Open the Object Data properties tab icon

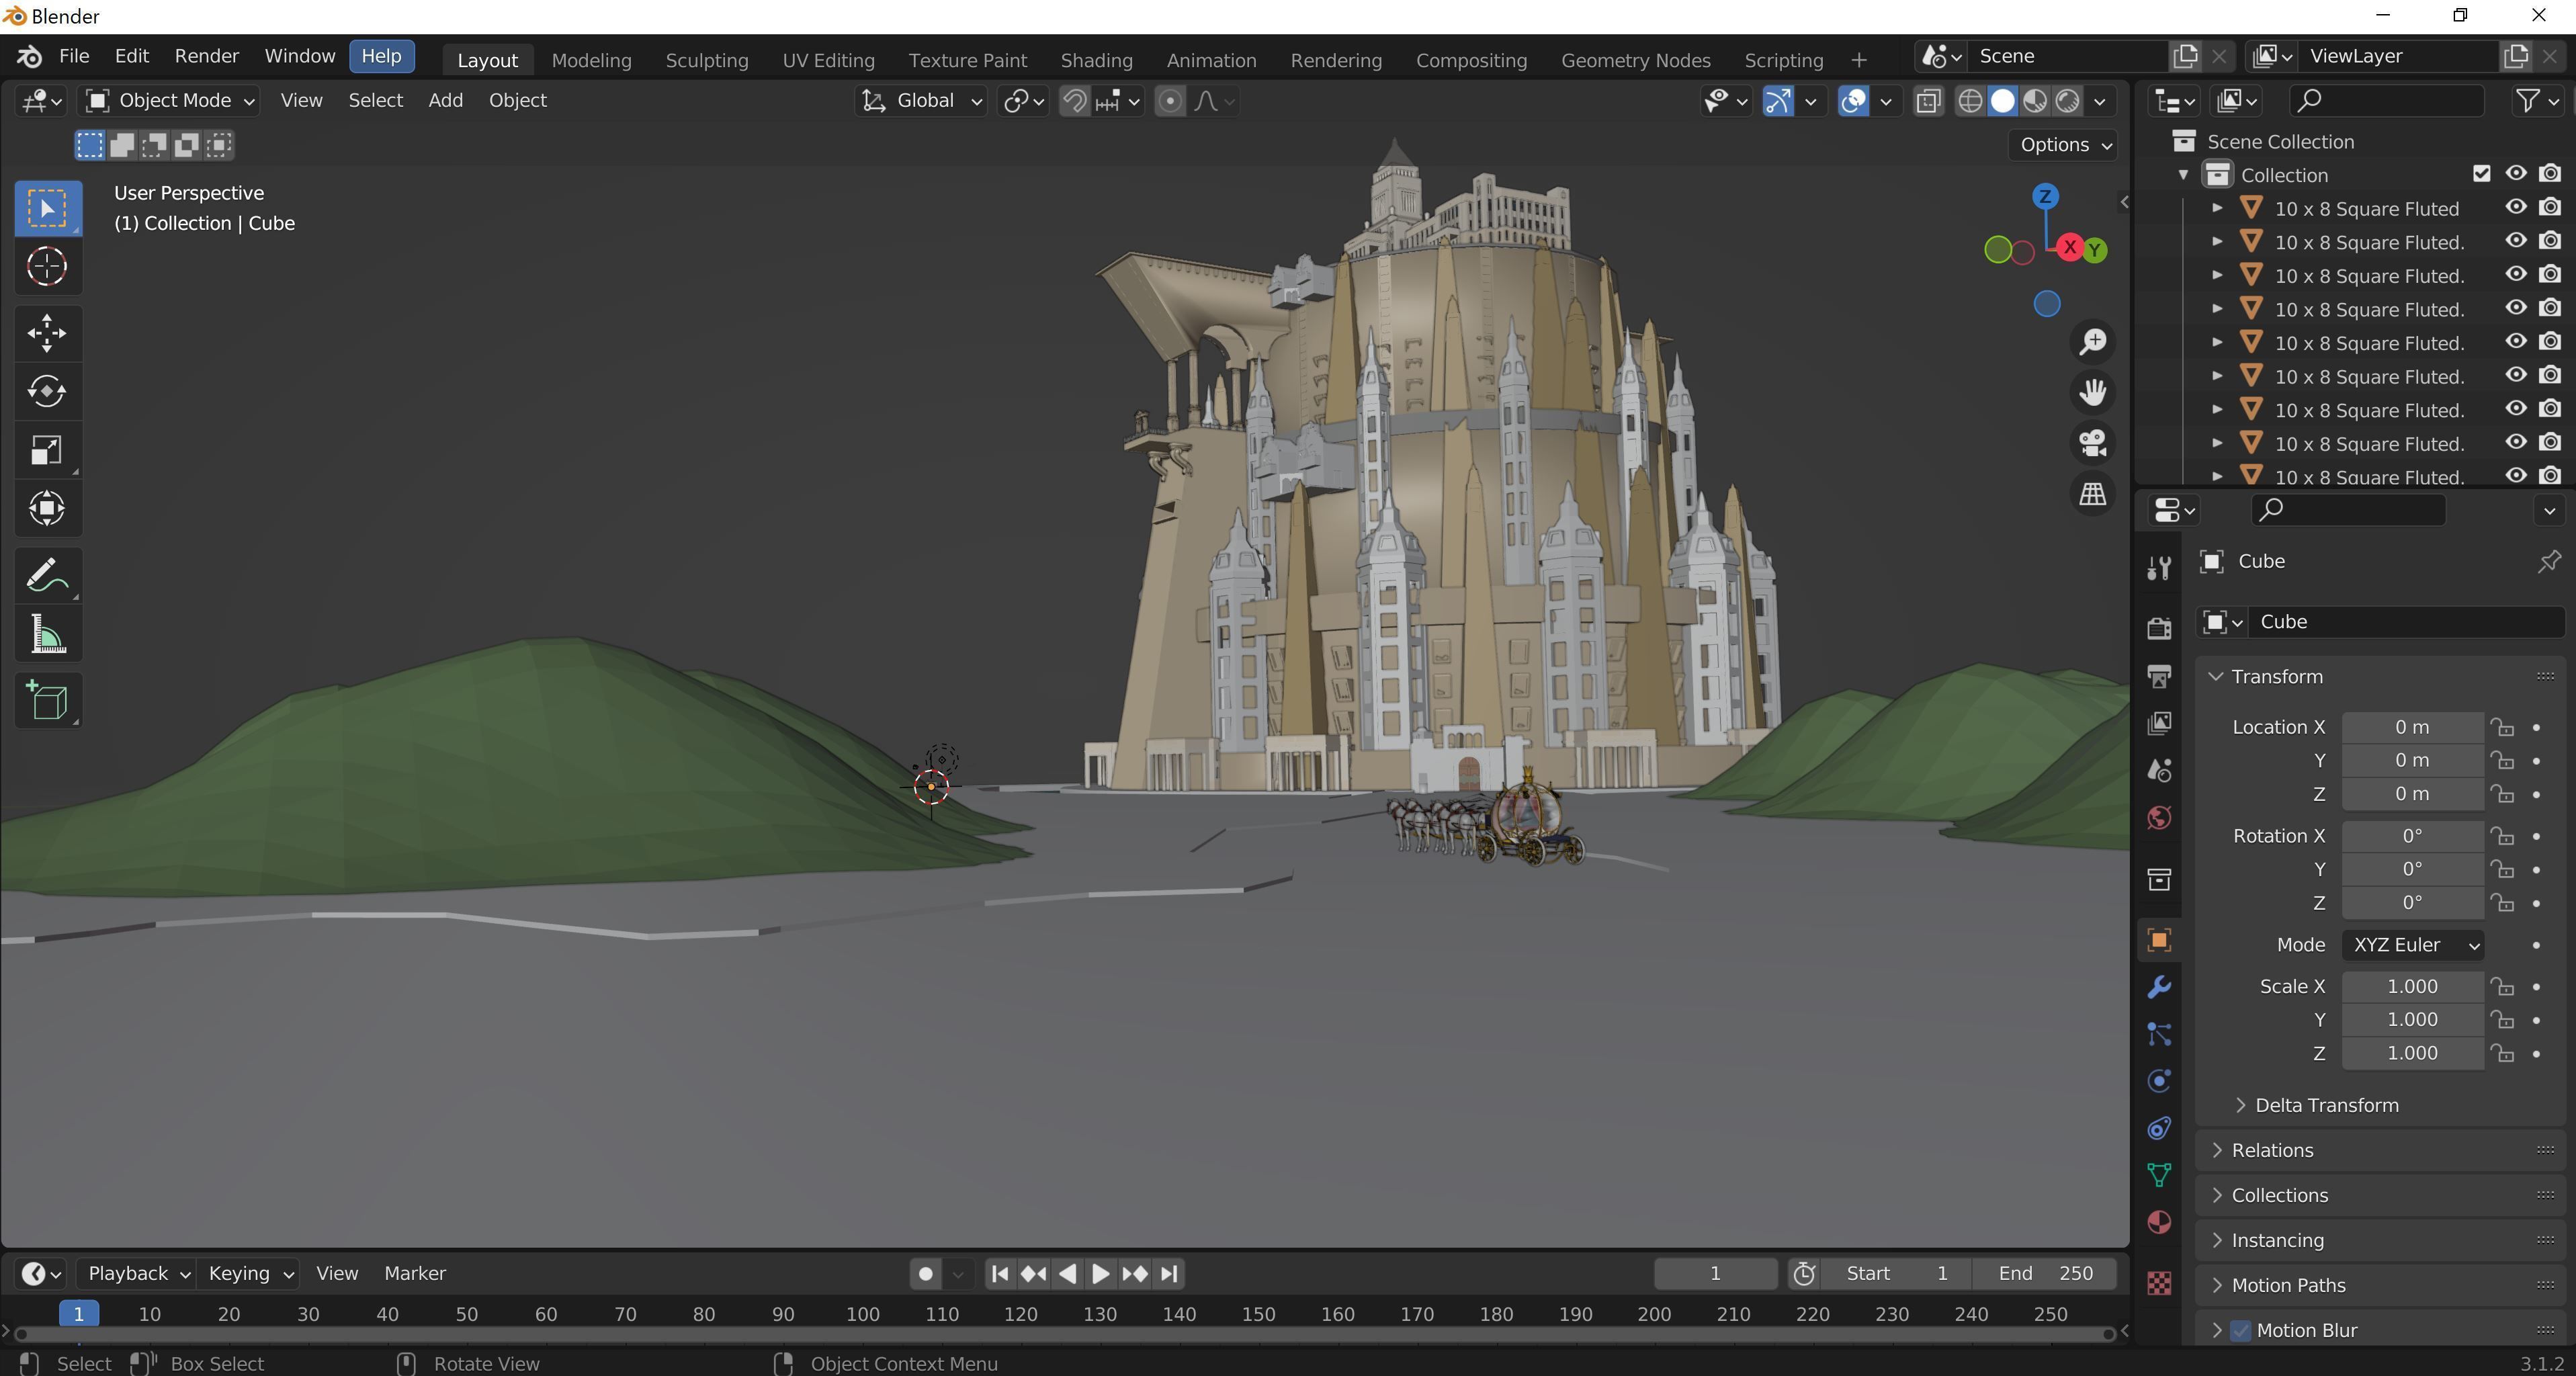(2159, 1176)
